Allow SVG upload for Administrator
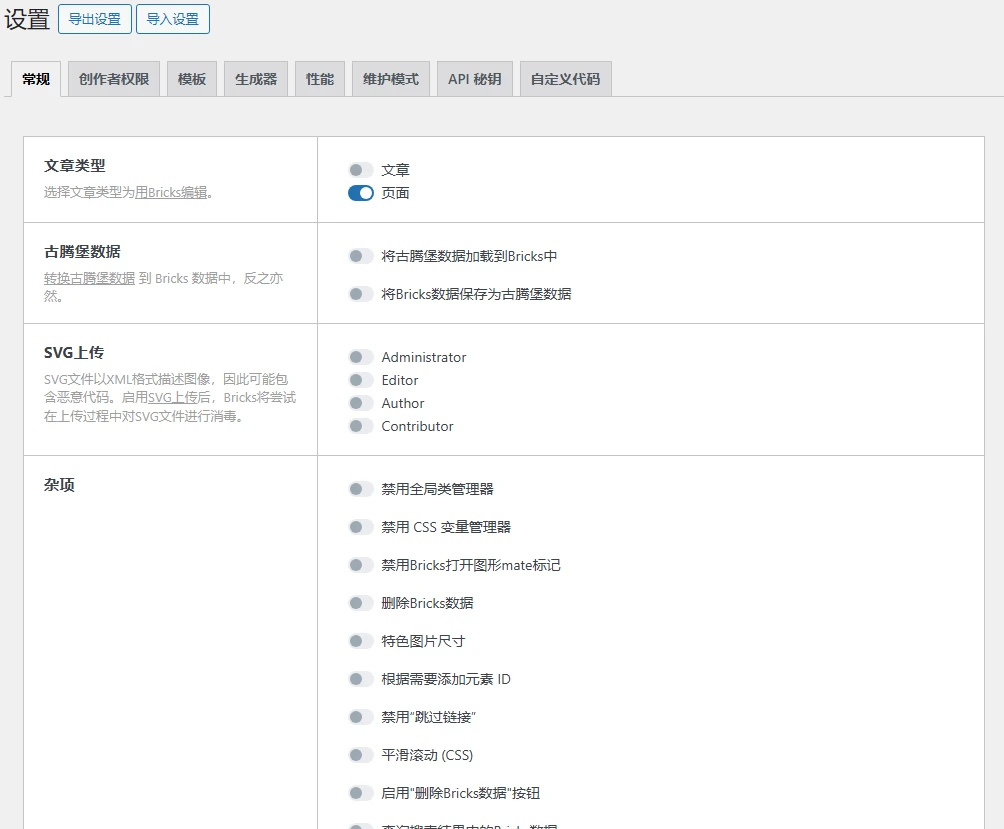This screenshot has width=1004, height=829. (x=360, y=357)
